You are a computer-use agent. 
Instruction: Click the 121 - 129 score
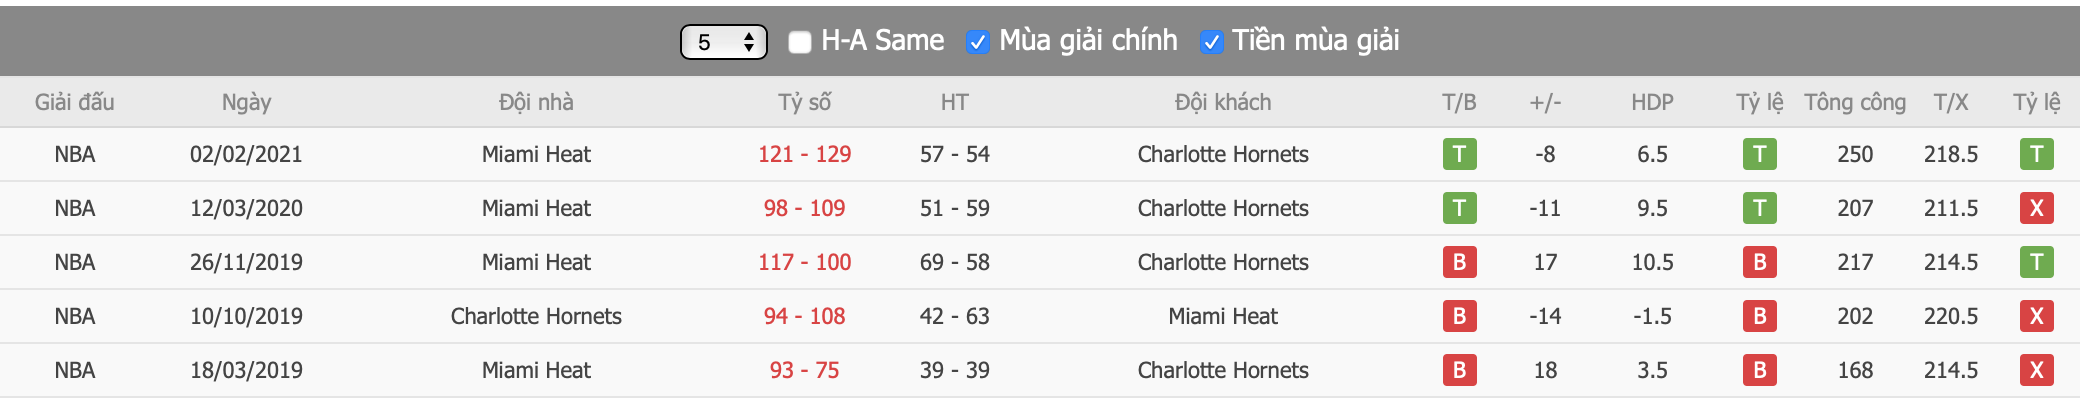(804, 154)
